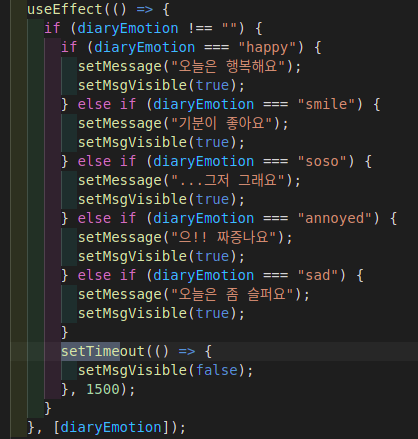Click the arrow => on the setTimeout line
The image size is (418, 439).
coord(187,351)
